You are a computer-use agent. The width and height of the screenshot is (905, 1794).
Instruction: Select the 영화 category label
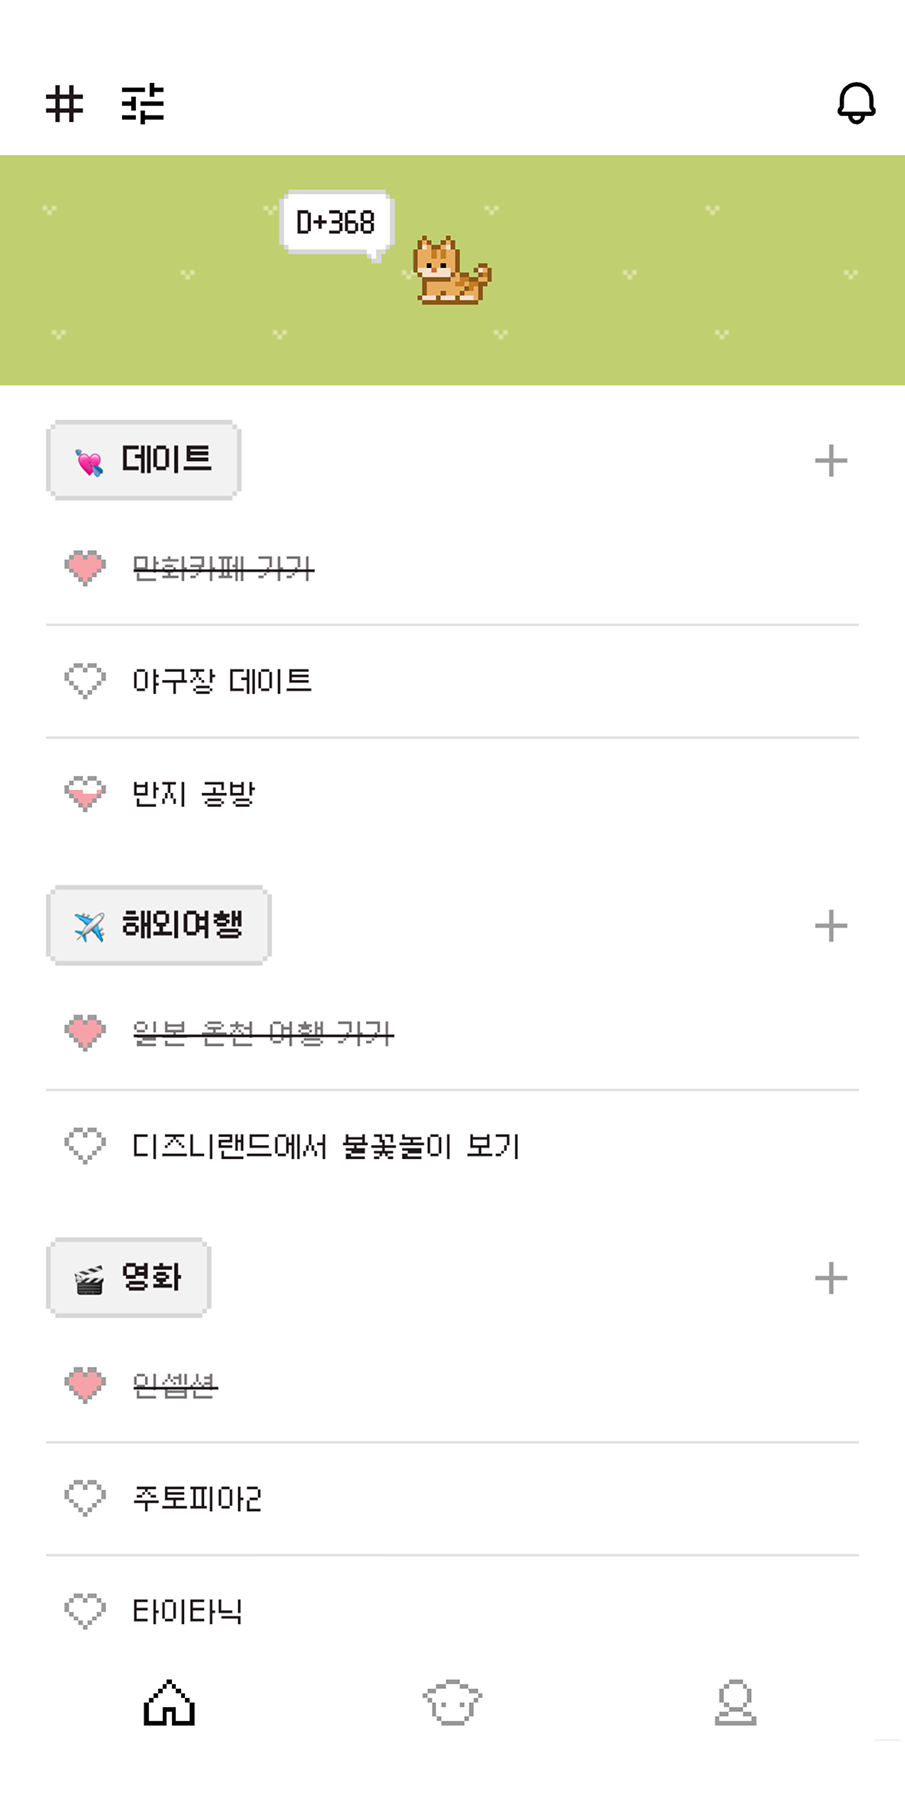pyautogui.click(x=129, y=1278)
